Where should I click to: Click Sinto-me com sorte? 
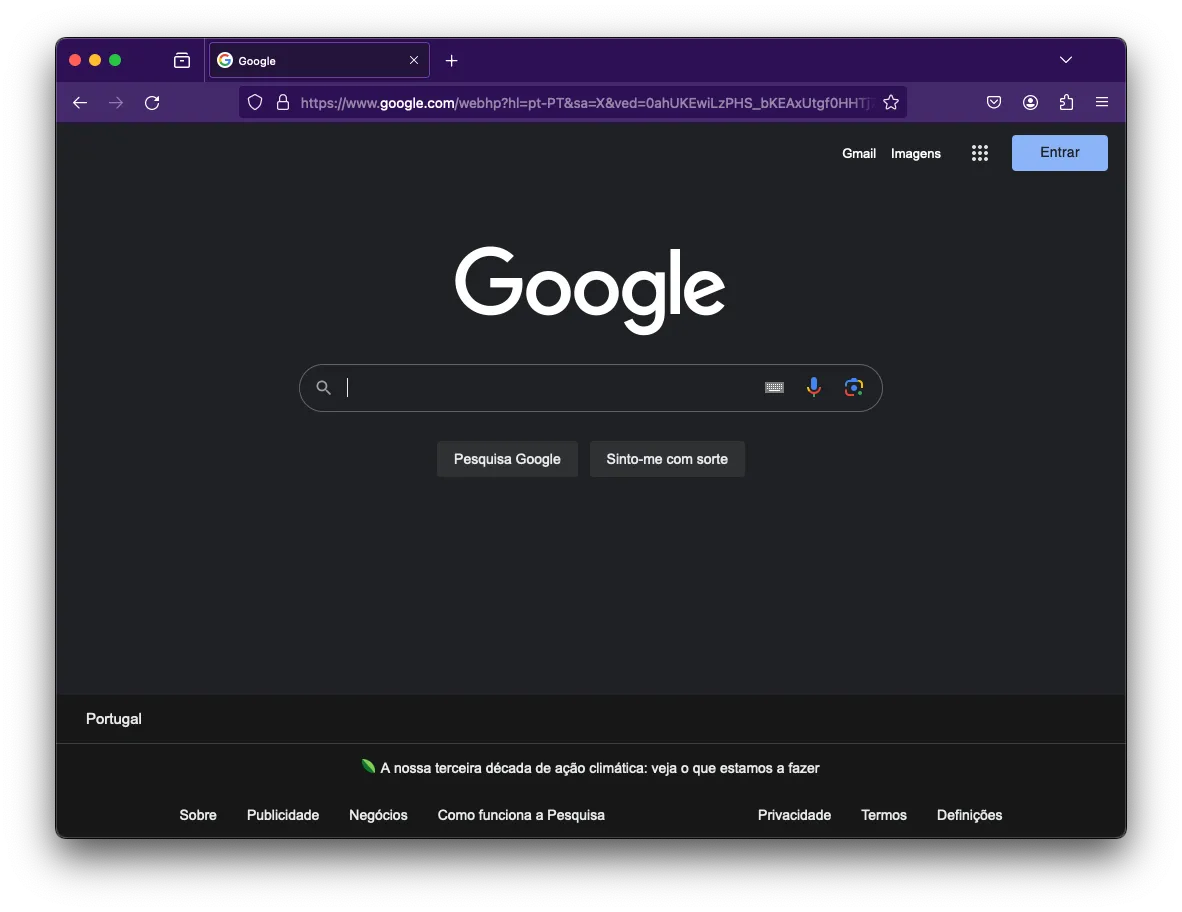point(667,459)
